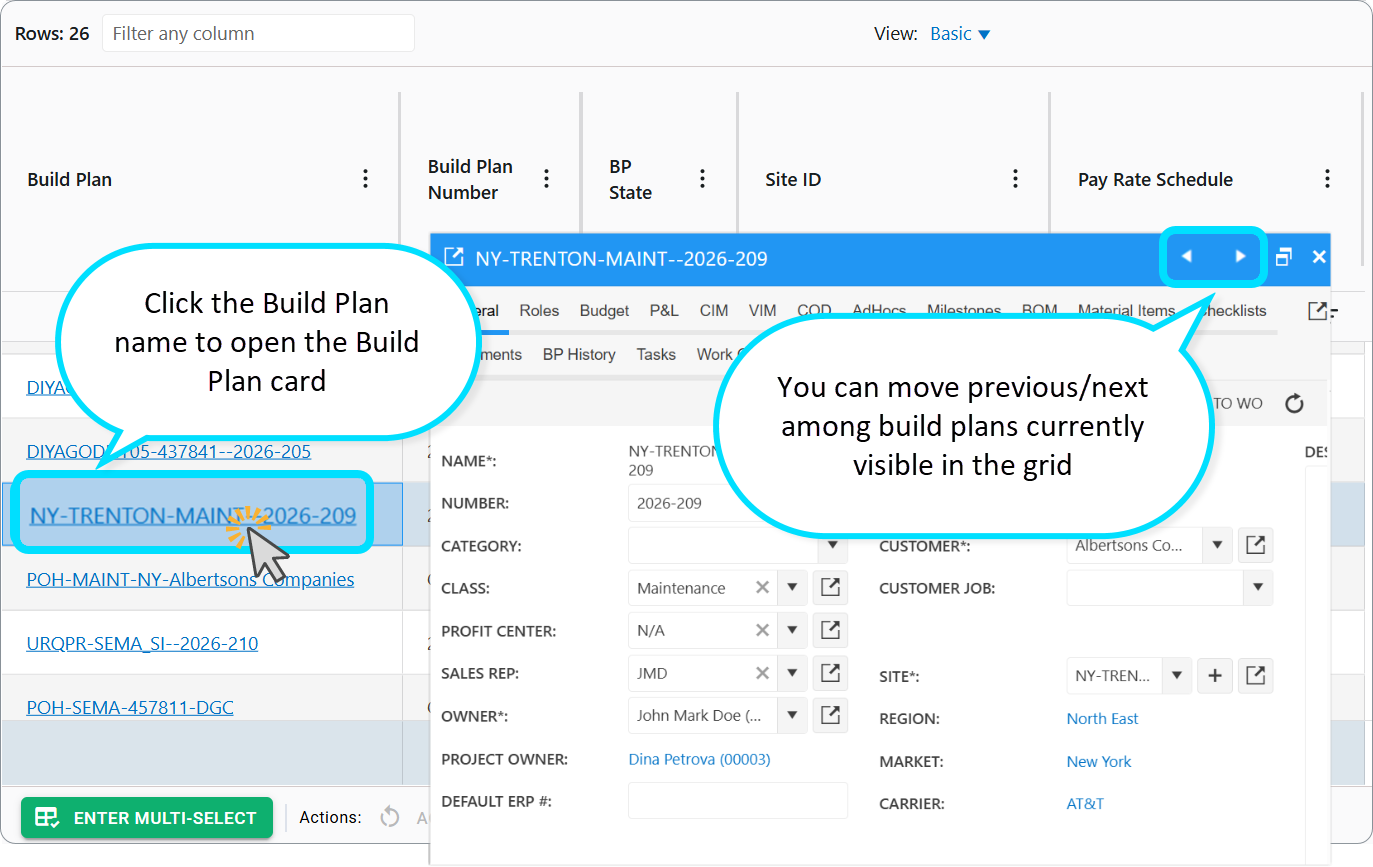The height and width of the screenshot is (867, 1373).
Task: Expand the Customer Job dropdown
Action: pos(1258,588)
